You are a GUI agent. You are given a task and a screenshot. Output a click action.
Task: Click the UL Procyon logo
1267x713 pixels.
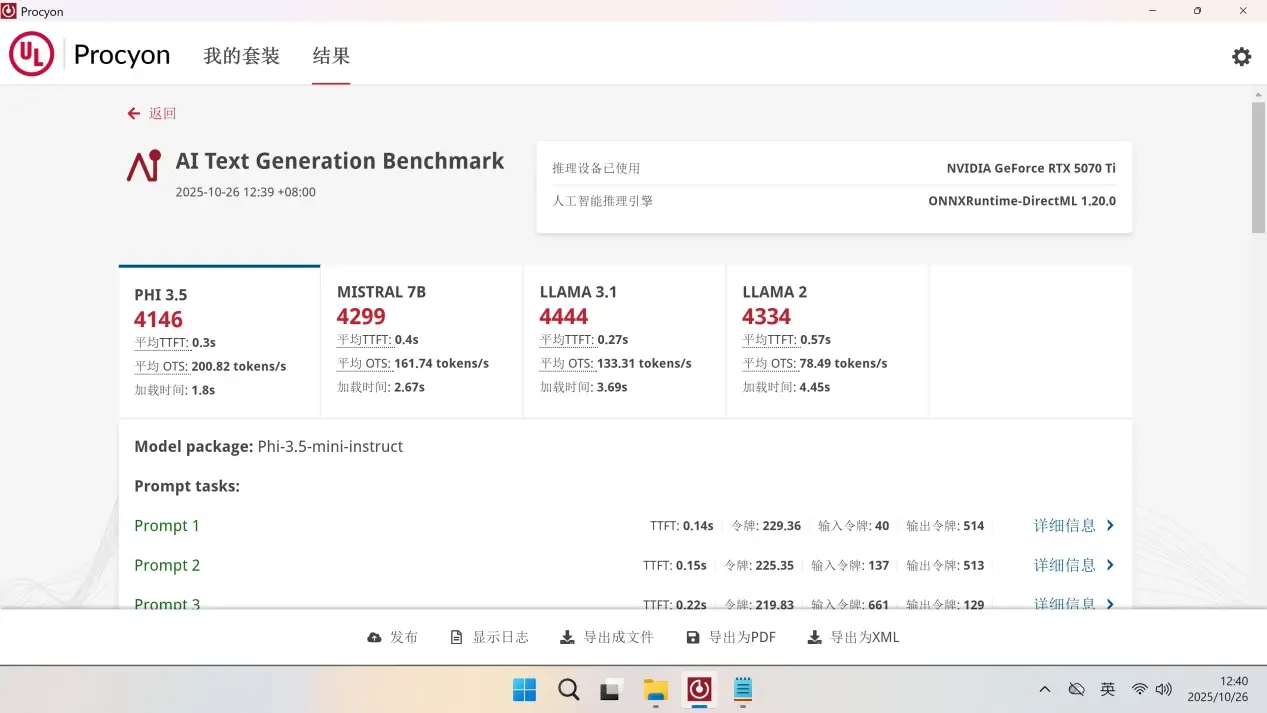tap(90, 54)
